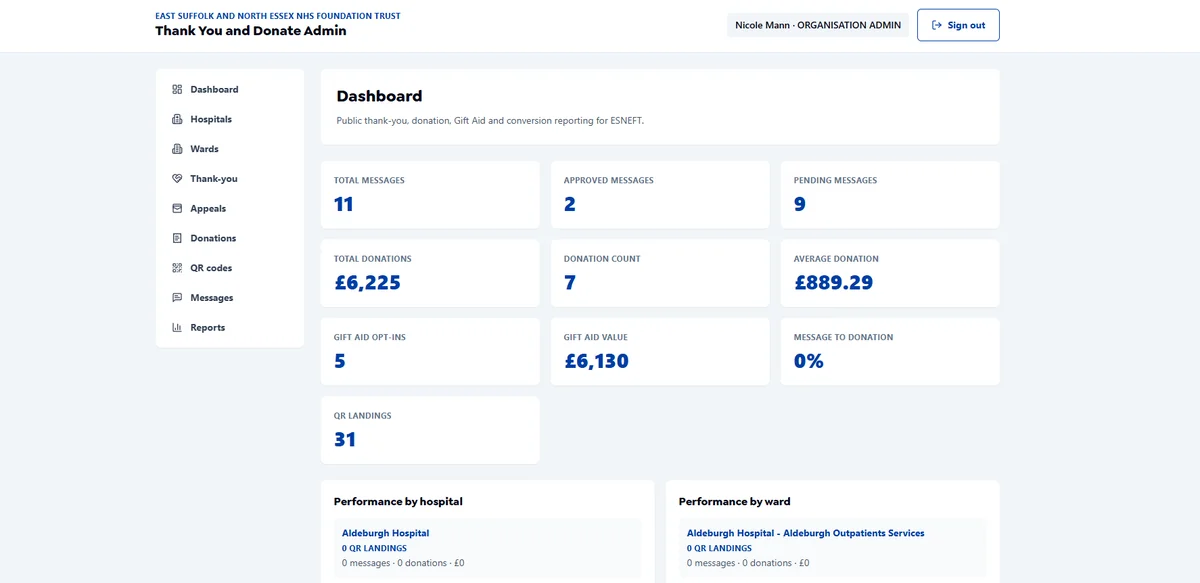The height and width of the screenshot is (583, 1200).
Task: Click the Total Donations £6,225 value
Action: click(x=367, y=283)
